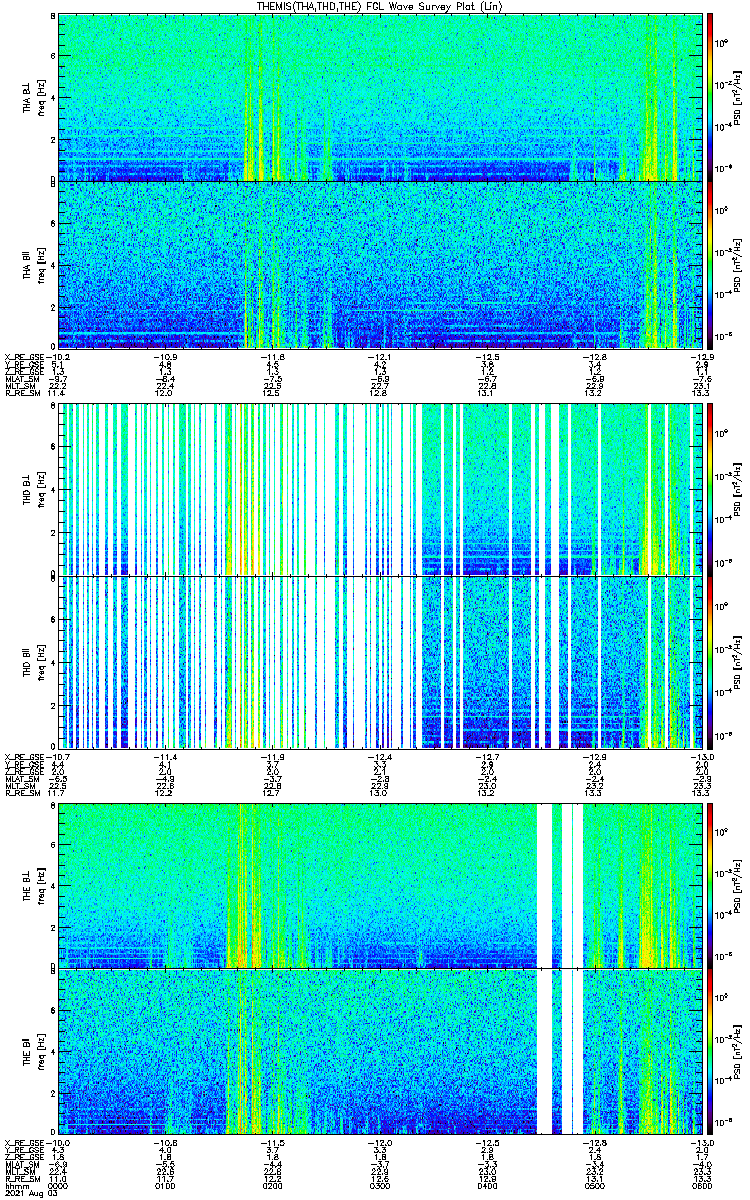This screenshot has height=1200, width=750.
Task: Click the X_RE_GSE row label under THE panels
Action: point(24,1143)
